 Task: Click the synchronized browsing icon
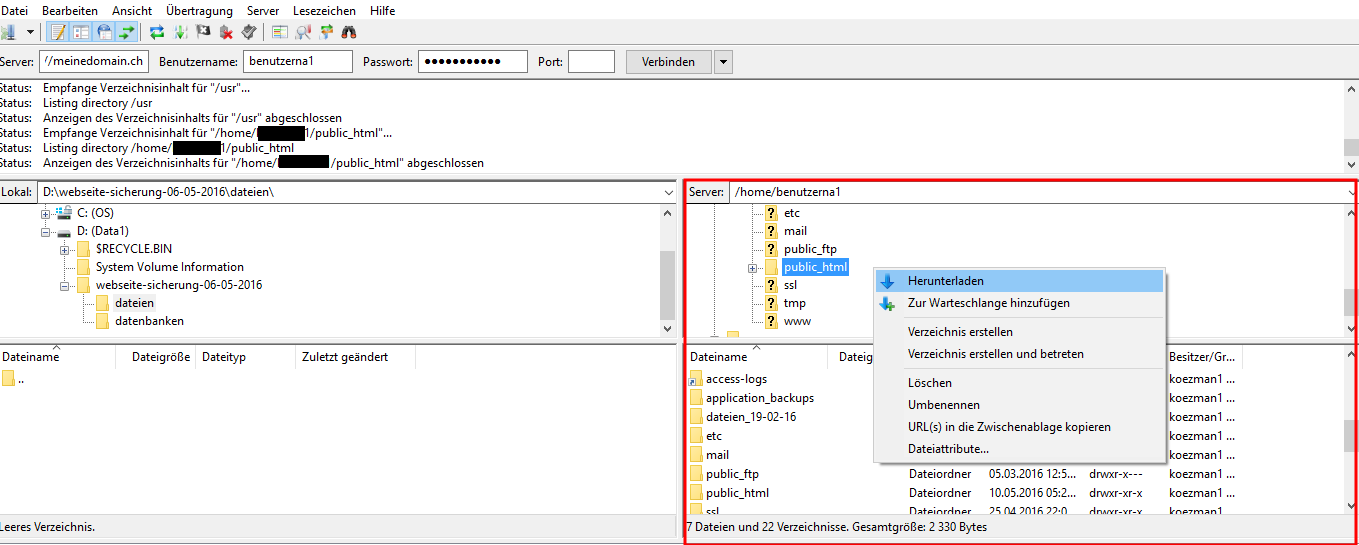(x=326, y=32)
